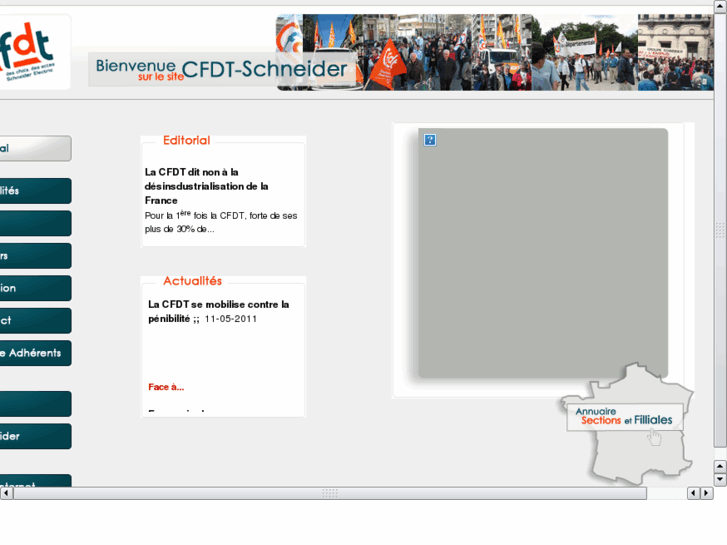Click the 'Bienvenue sur le site CFDT-Schneider' banner
Viewport: 727px width, 545px height.
(222, 70)
